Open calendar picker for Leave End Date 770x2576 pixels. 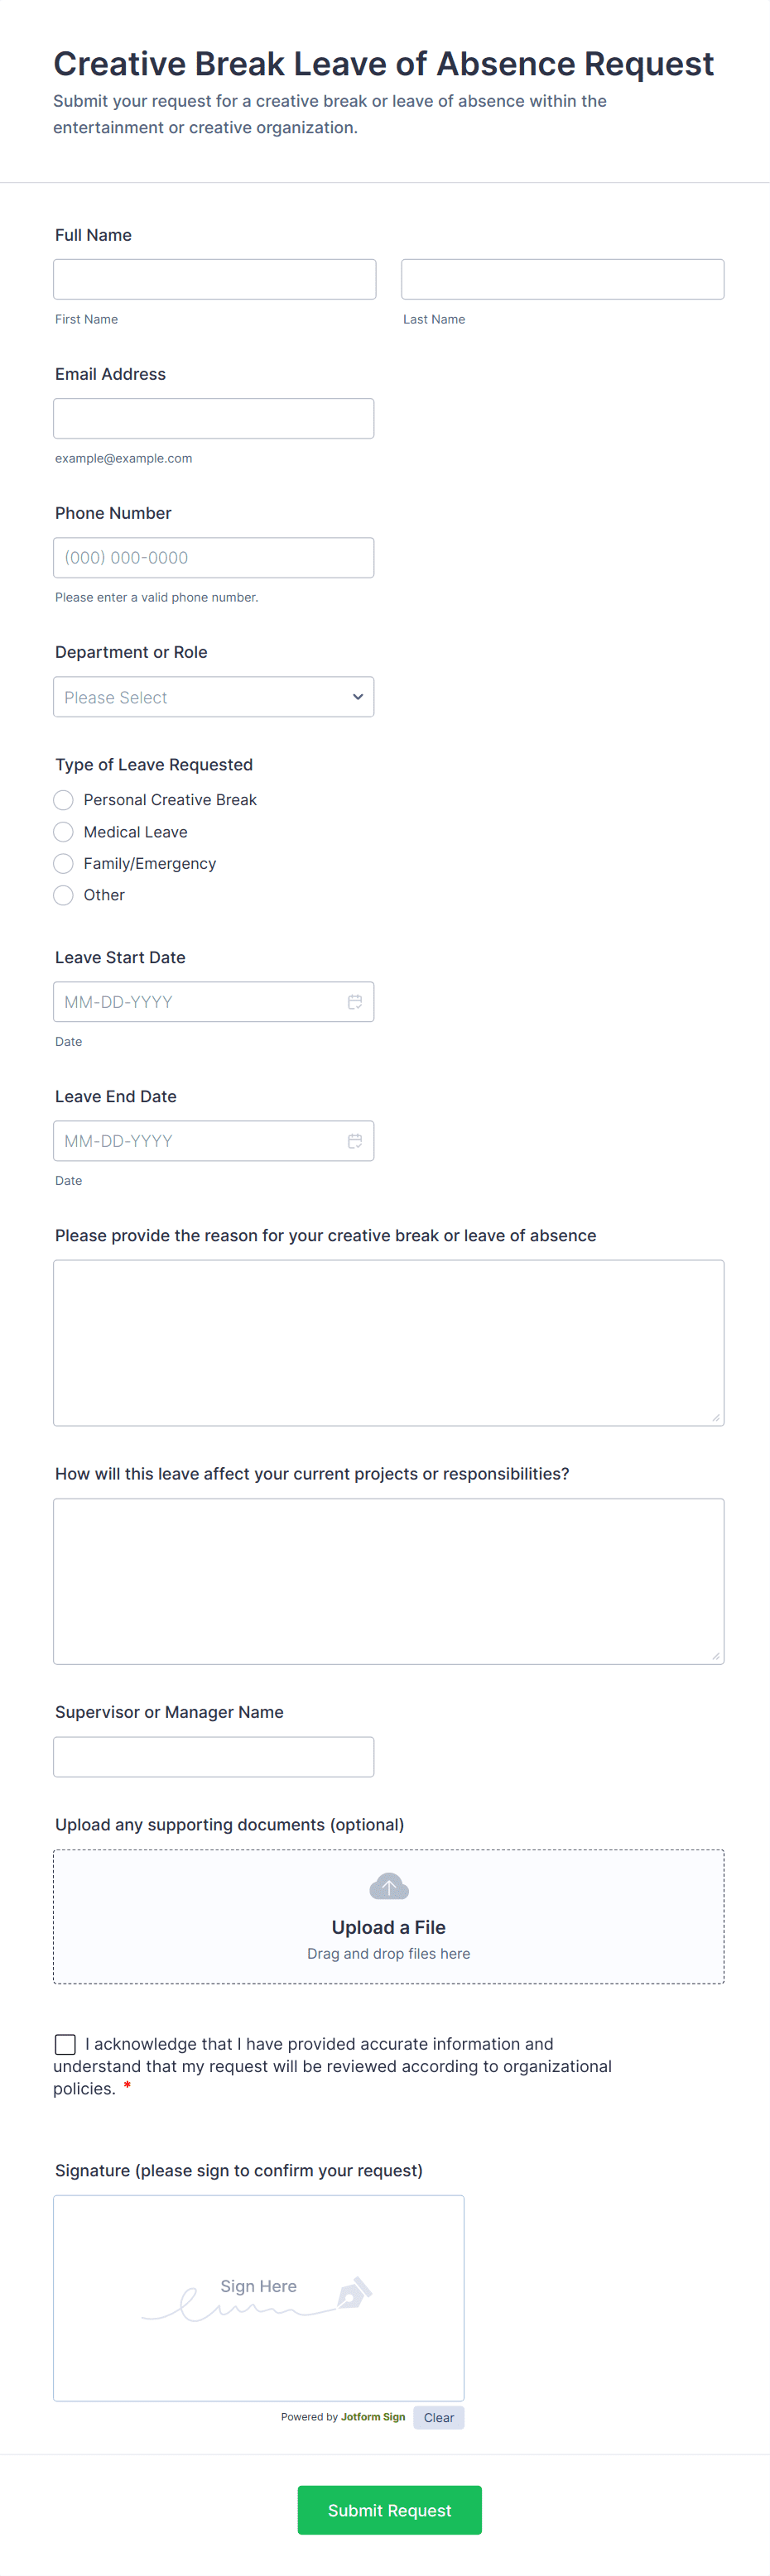354,1141
